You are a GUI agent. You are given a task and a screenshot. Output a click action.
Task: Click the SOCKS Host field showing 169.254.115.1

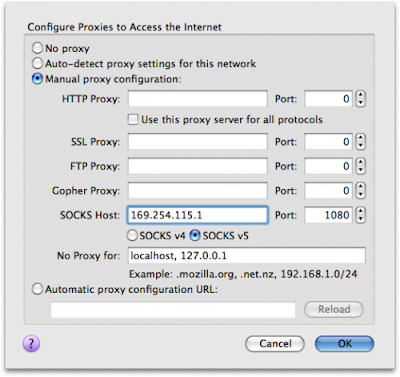(x=198, y=215)
